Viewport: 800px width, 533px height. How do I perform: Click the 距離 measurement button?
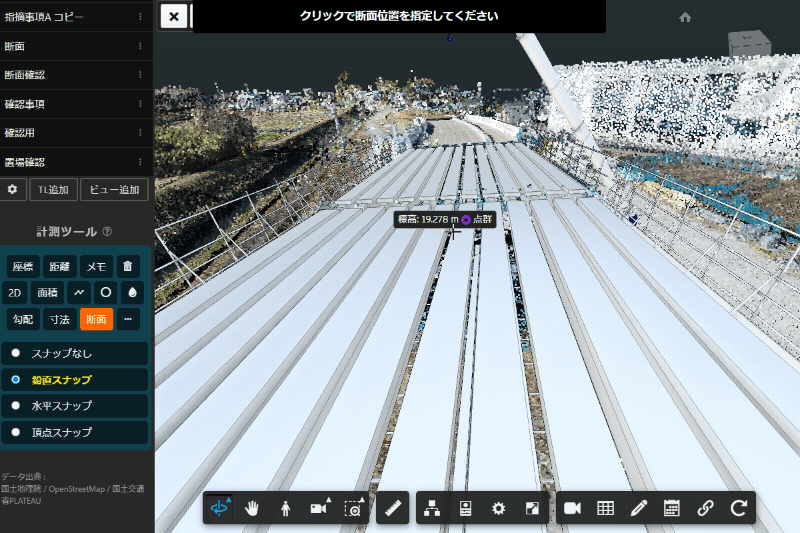point(59,266)
